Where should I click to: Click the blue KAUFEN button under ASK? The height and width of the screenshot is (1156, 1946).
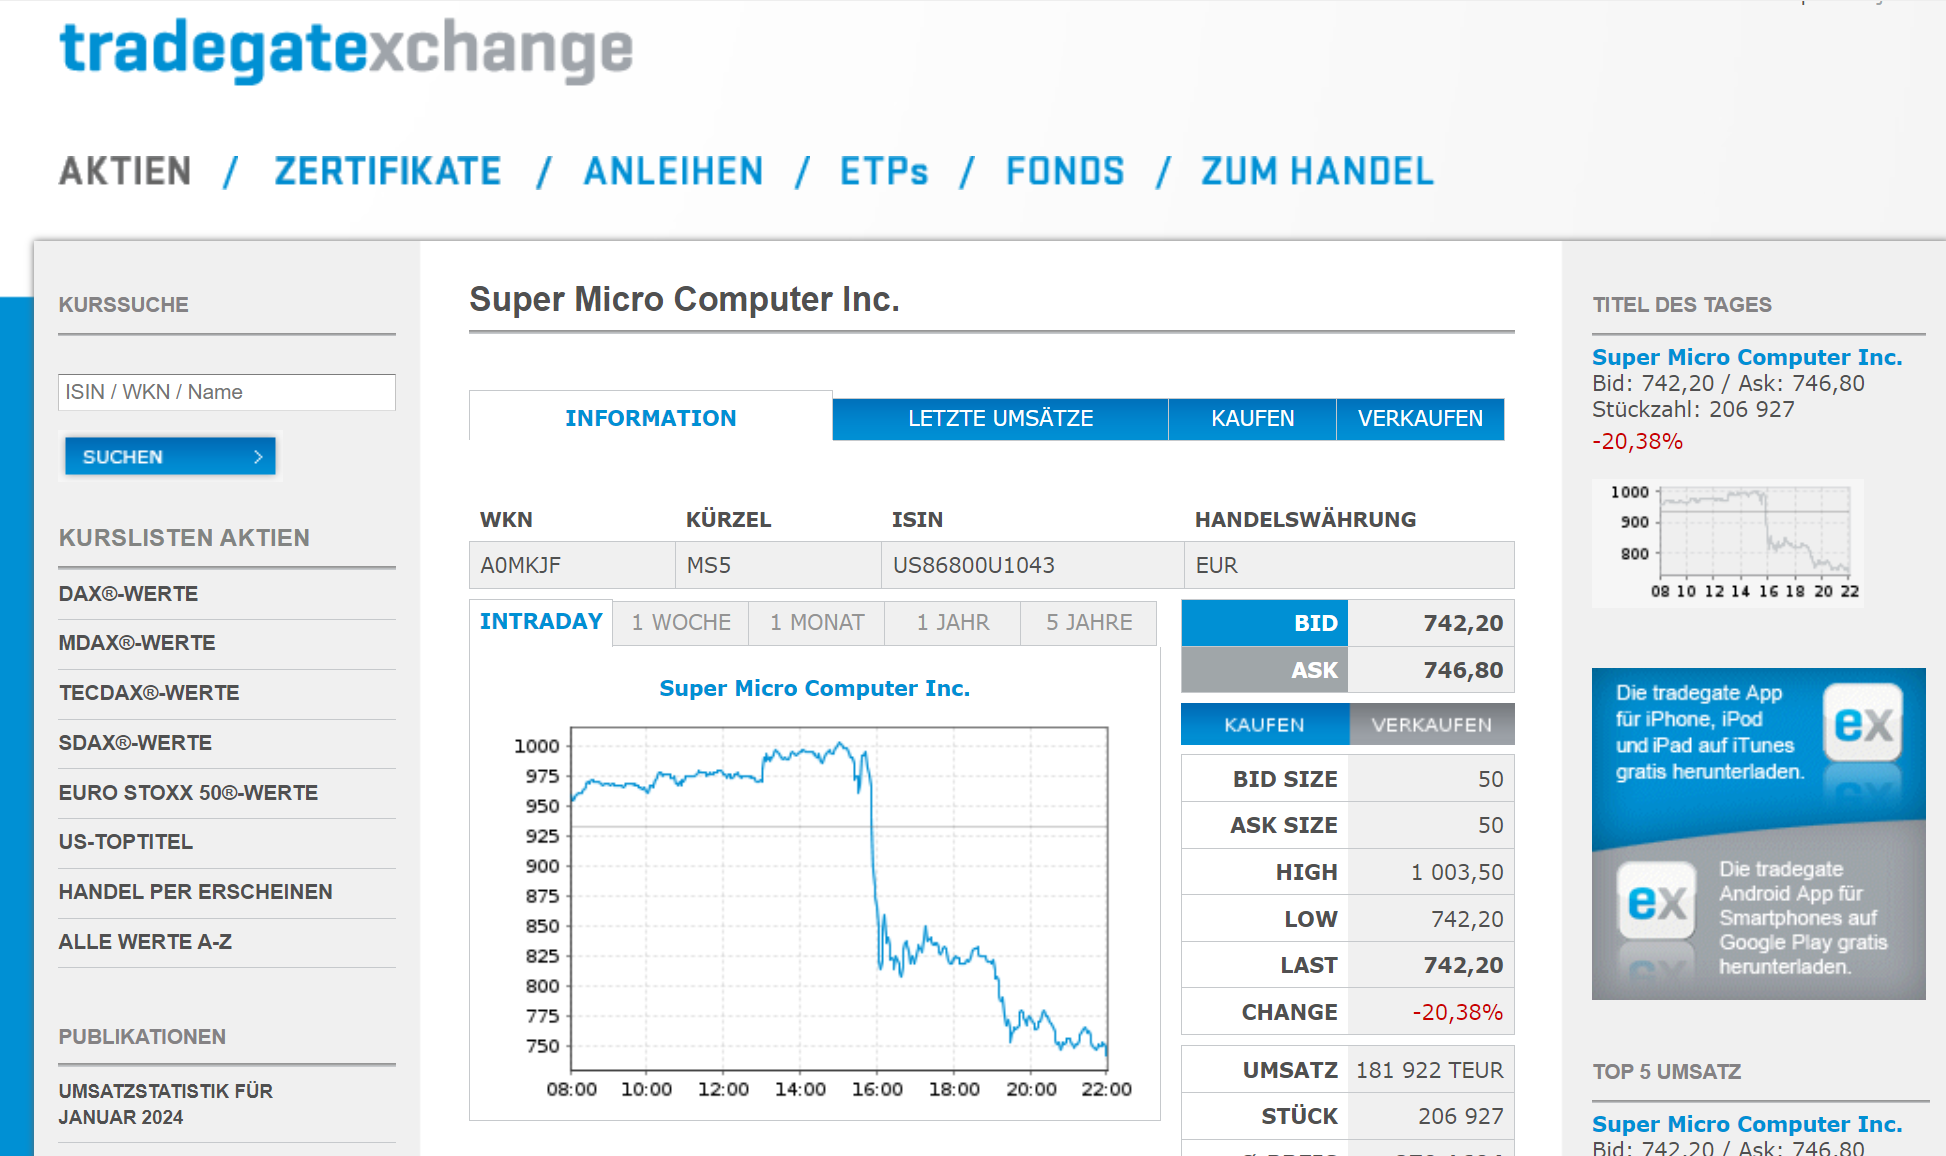(x=1265, y=725)
